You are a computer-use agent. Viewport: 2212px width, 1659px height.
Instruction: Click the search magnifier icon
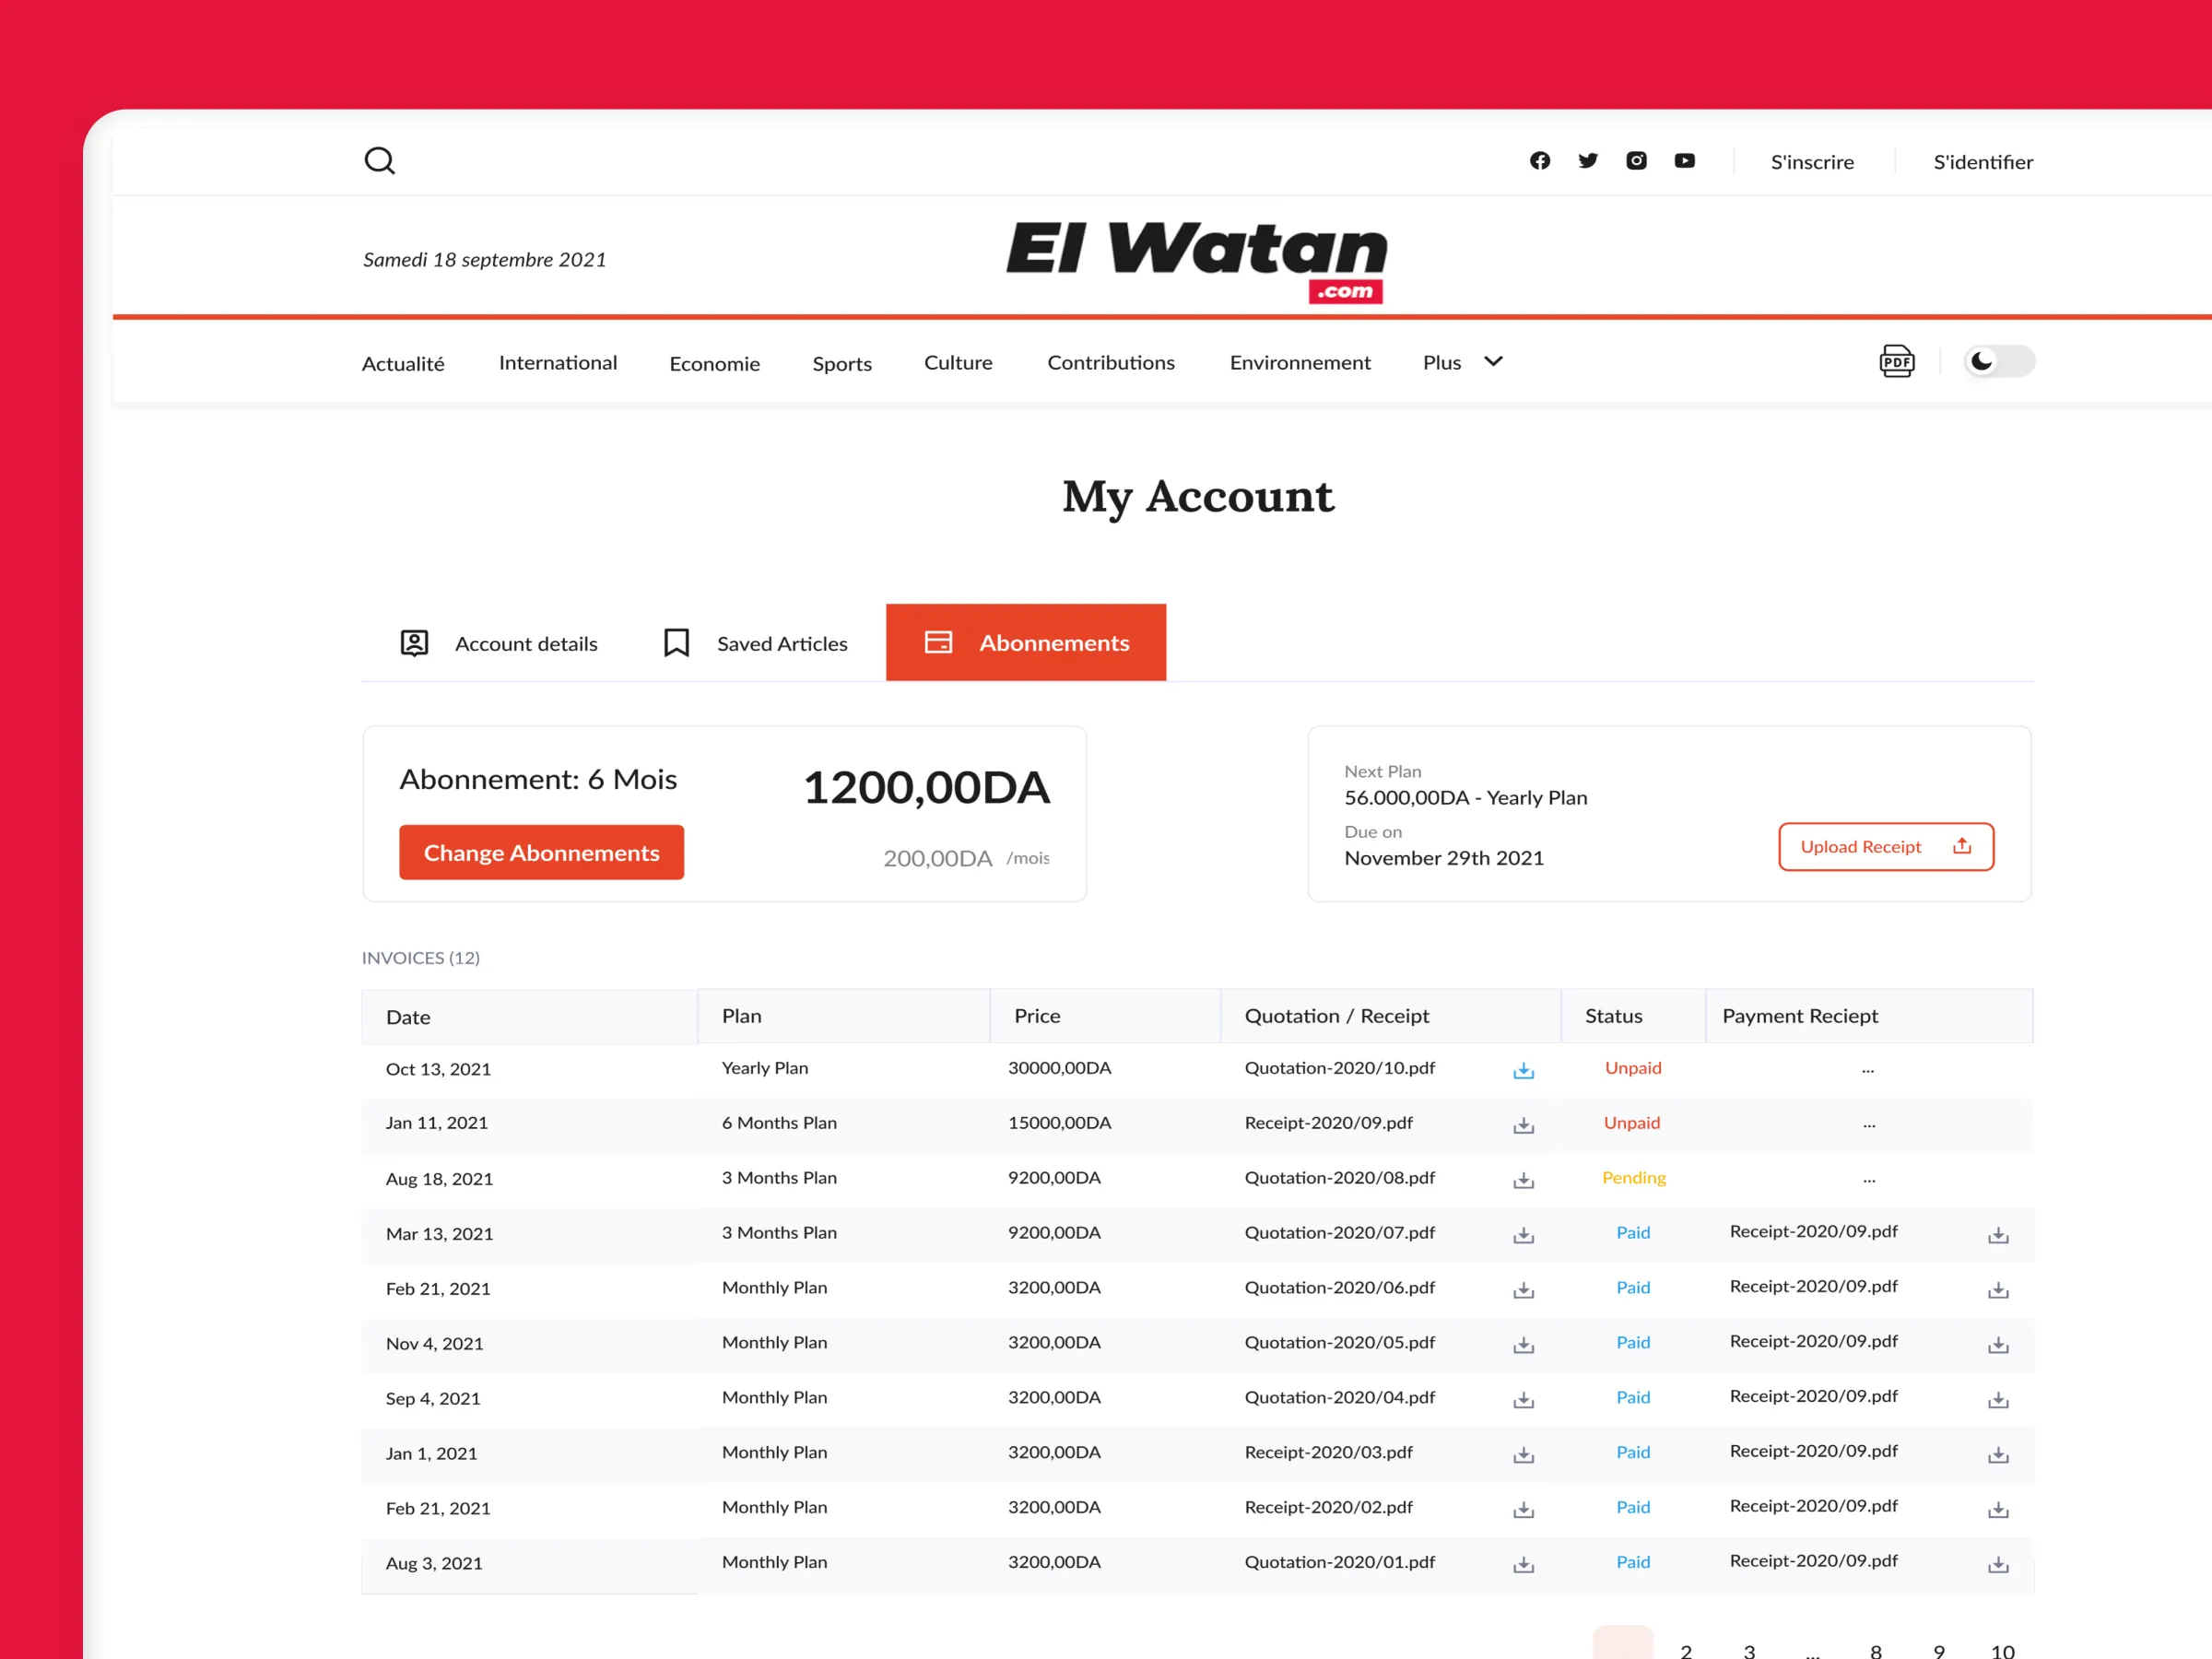379,161
